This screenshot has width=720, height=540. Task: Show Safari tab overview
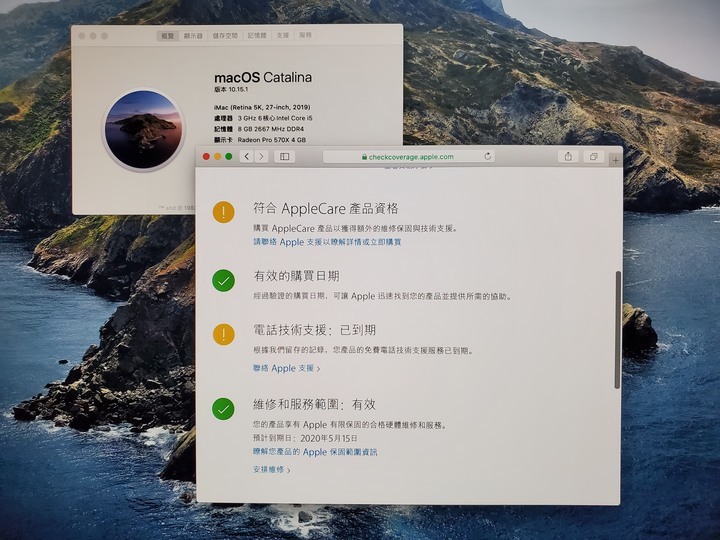pyautogui.click(x=593, y=157)
